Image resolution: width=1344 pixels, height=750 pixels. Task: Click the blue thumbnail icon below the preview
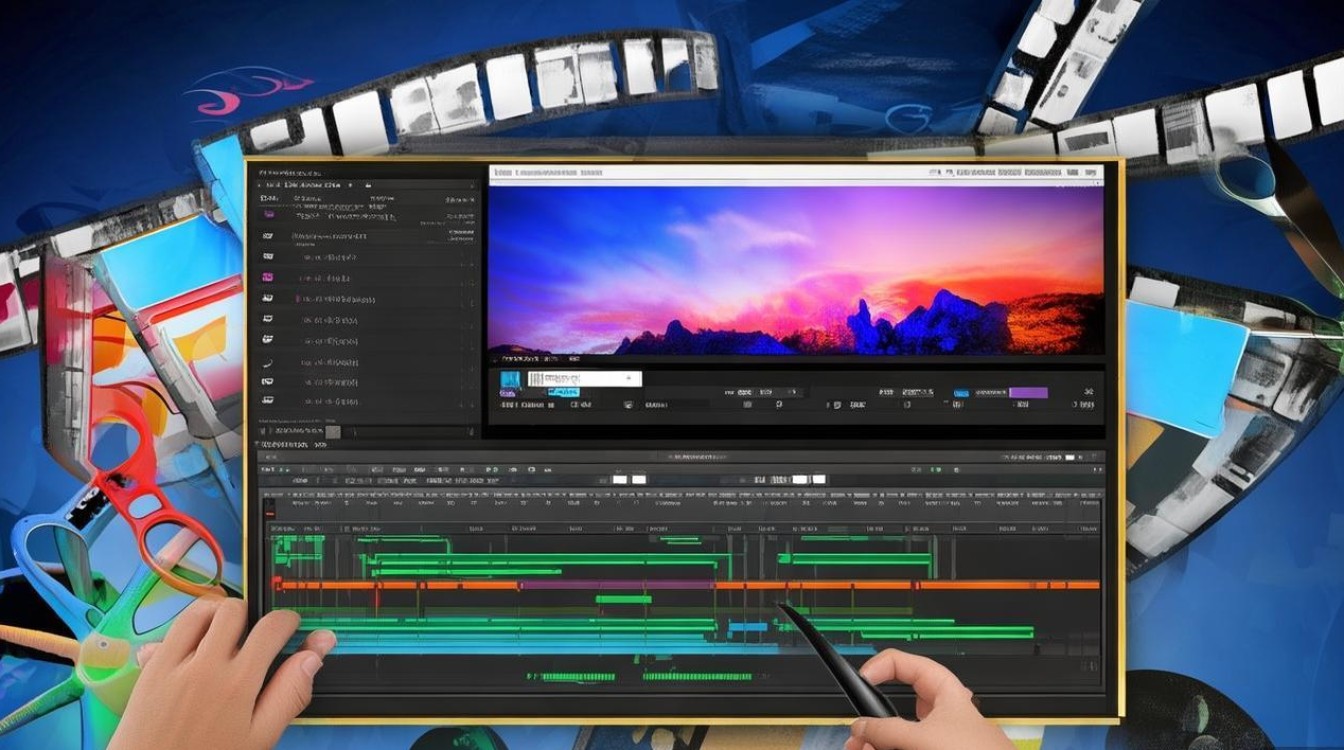[511, 380]
